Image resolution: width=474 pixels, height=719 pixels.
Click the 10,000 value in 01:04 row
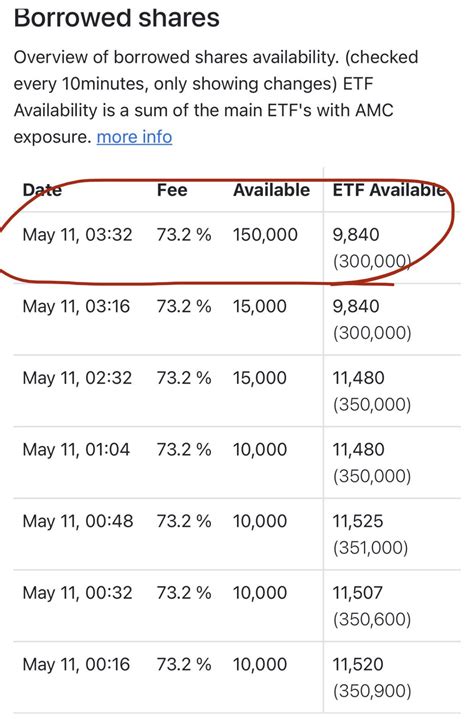coord(260,449)
